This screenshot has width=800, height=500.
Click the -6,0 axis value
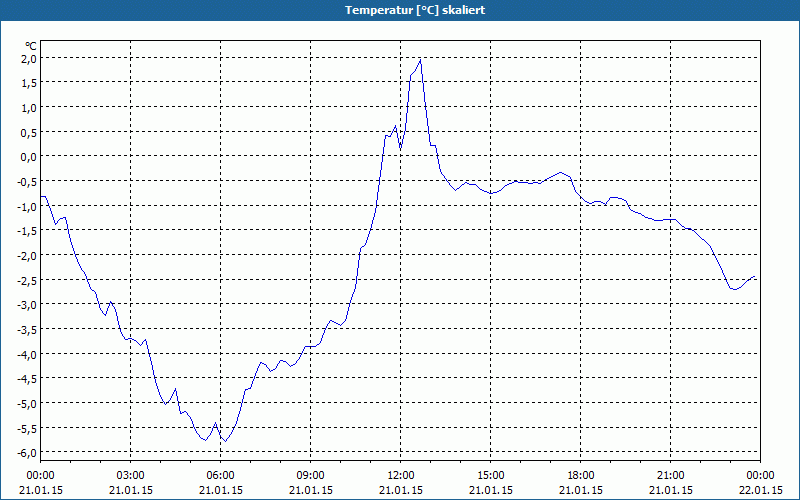click(28, 453)
